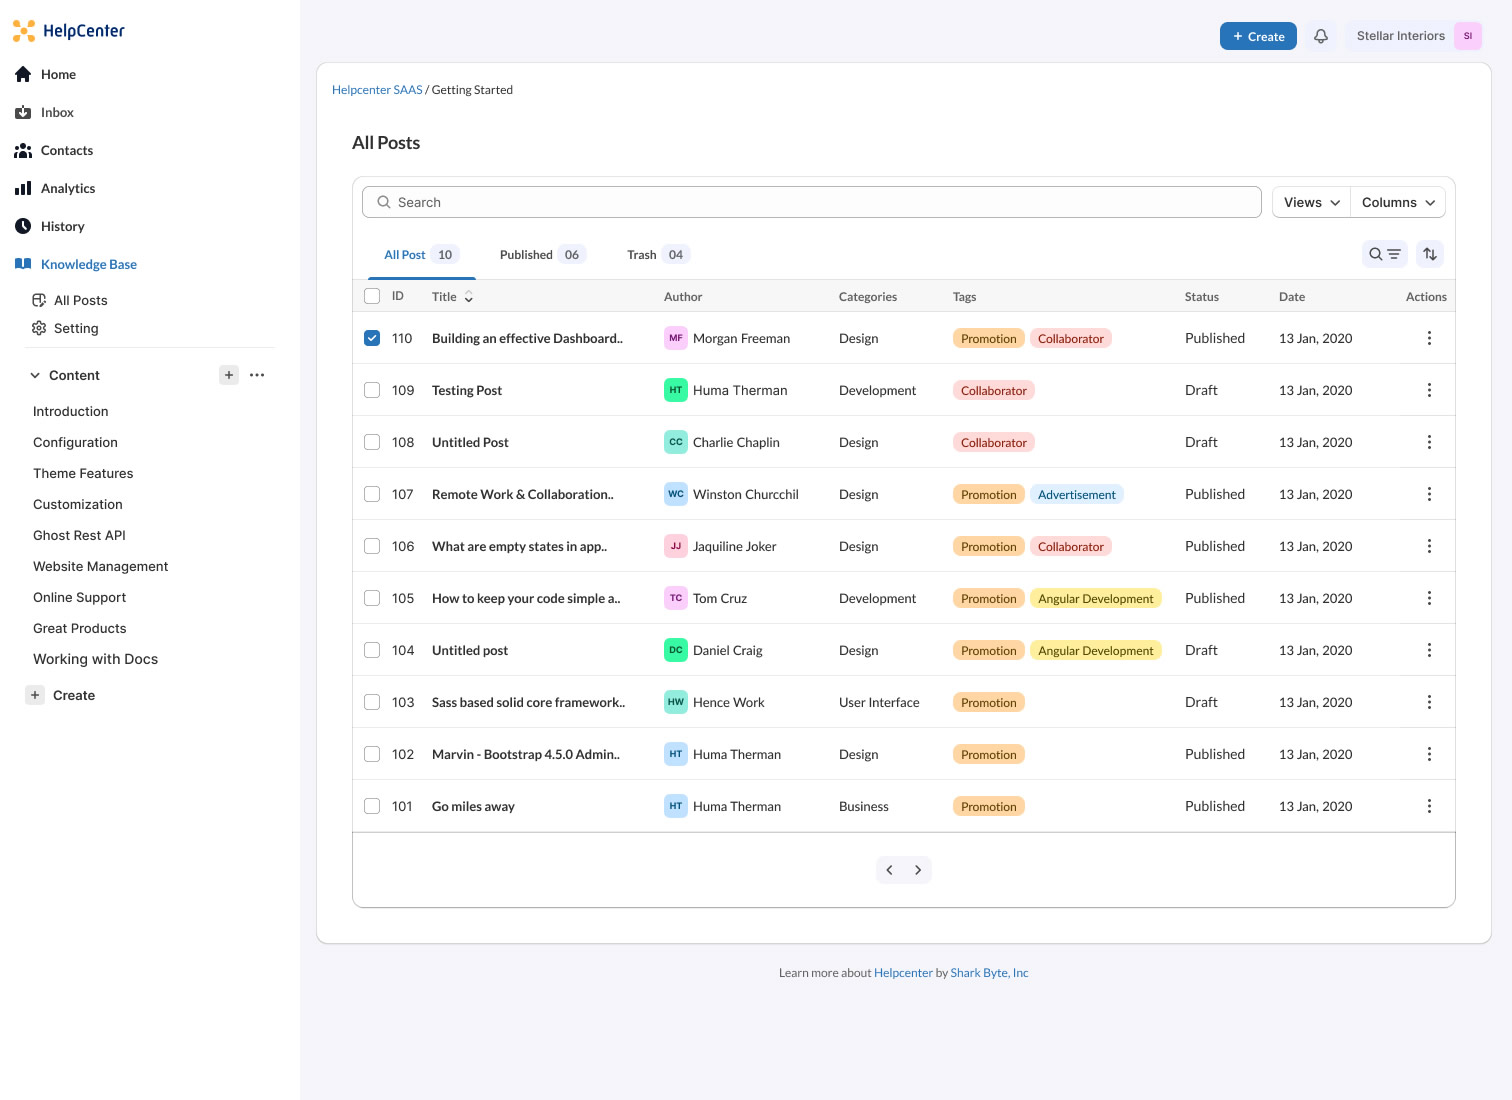Open the Trash tab
The width and height of the screenshot is (1512, 1100).
(x=657, y=255)
